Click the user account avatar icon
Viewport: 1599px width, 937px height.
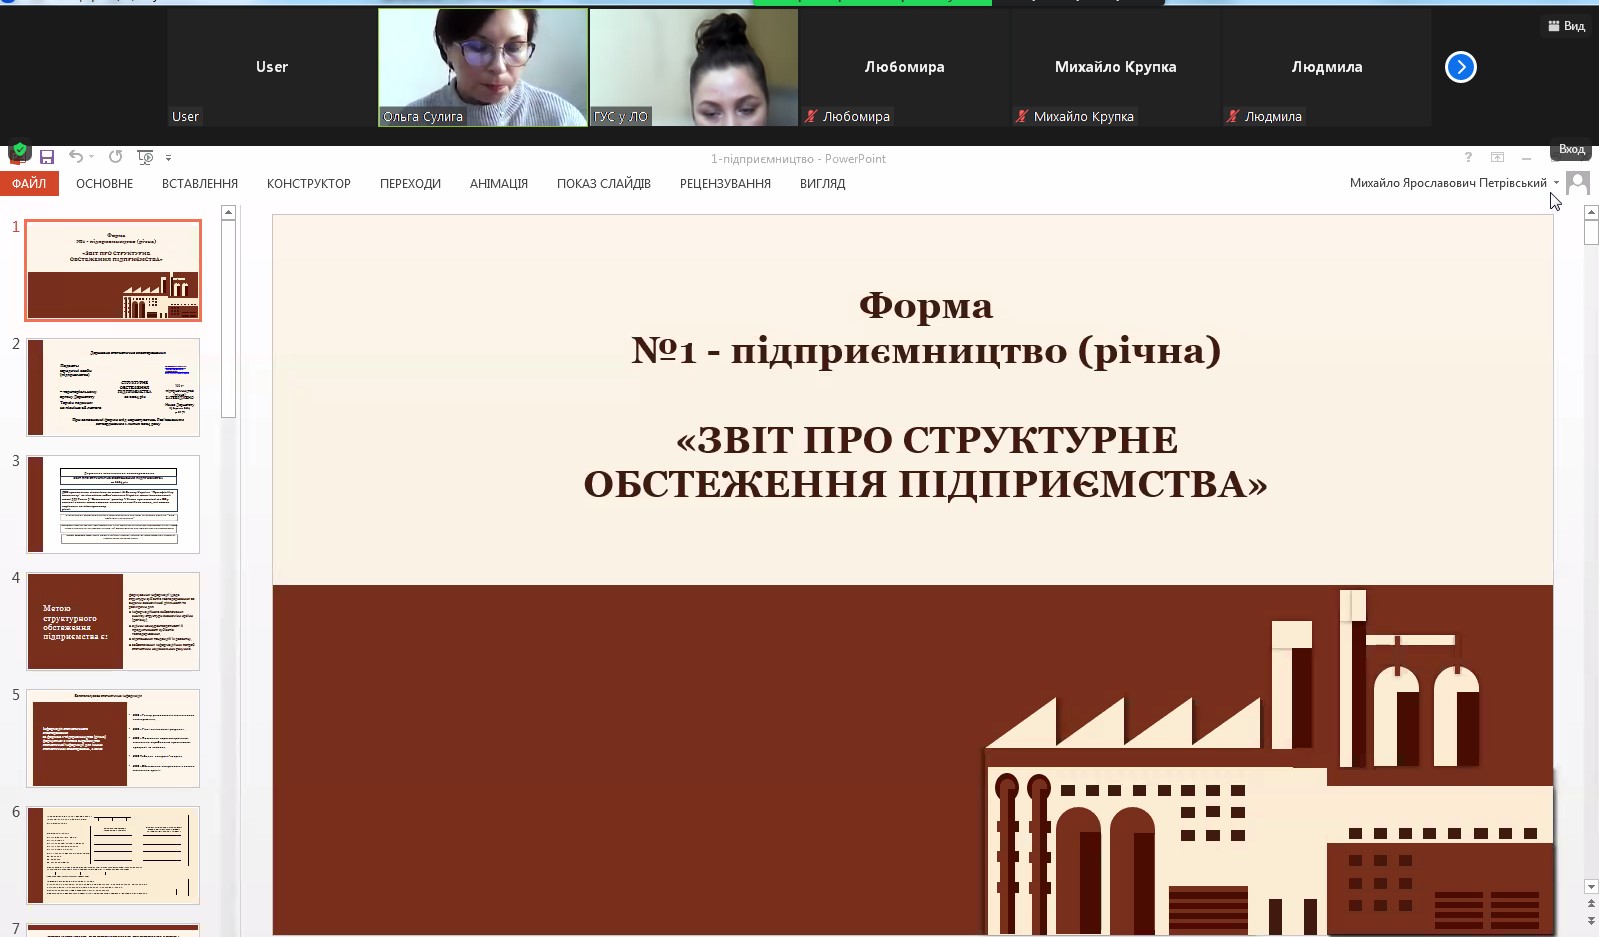1578,183
